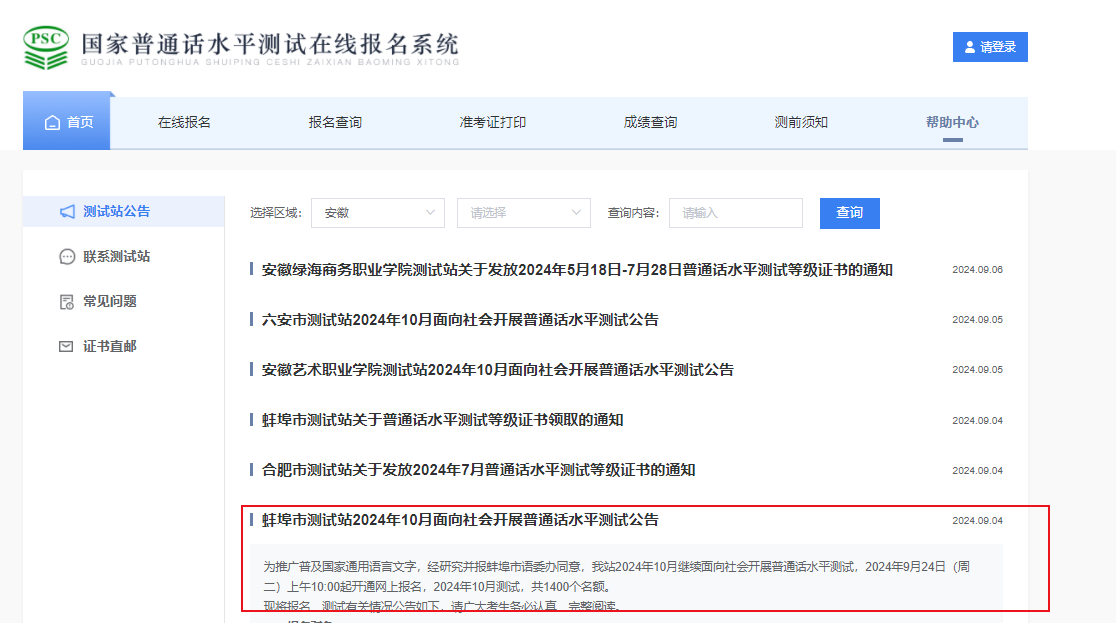Click date 2024.09.06 of 安徽绿海 notice
Viewport: 1116px width, 623px height.
(977, 270)
